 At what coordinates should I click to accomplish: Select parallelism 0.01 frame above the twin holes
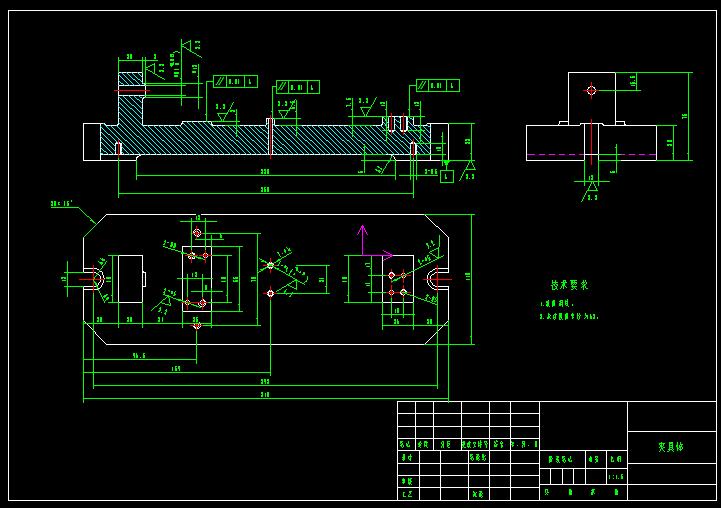437,86
